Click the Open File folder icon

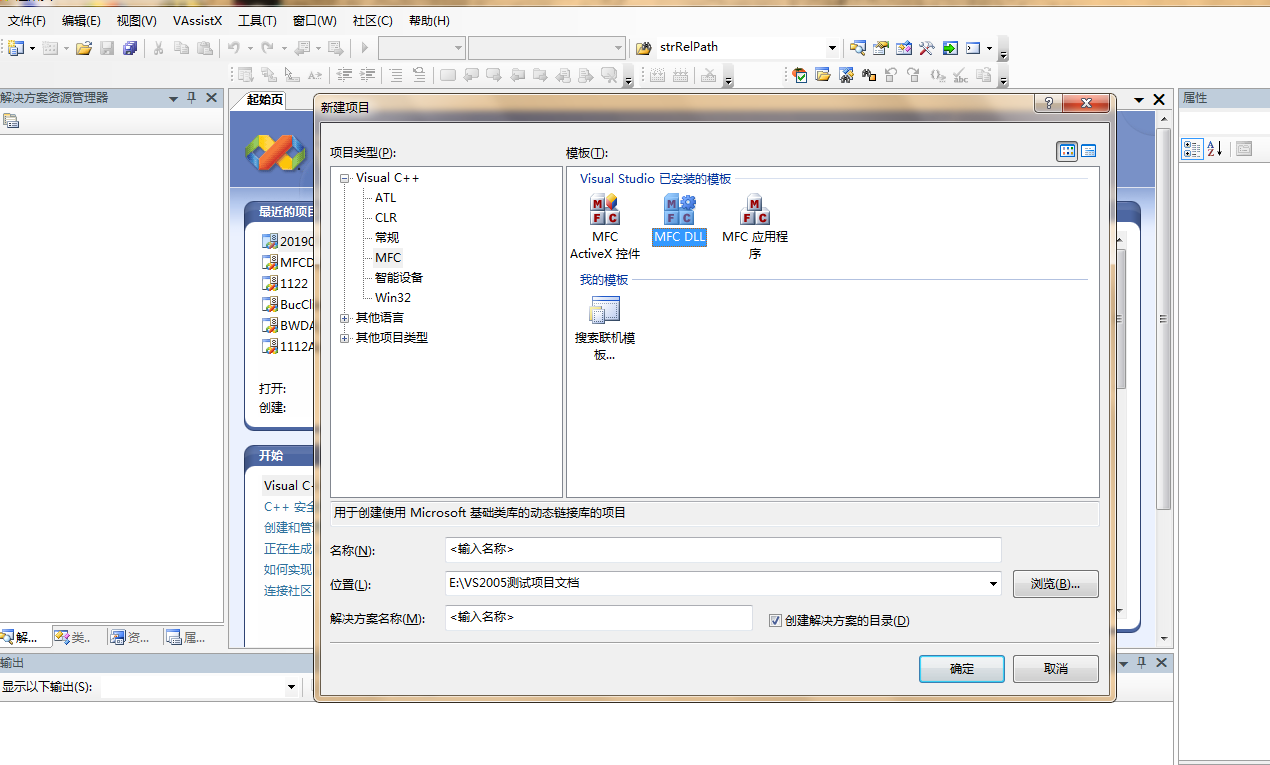tap(84, 48)
